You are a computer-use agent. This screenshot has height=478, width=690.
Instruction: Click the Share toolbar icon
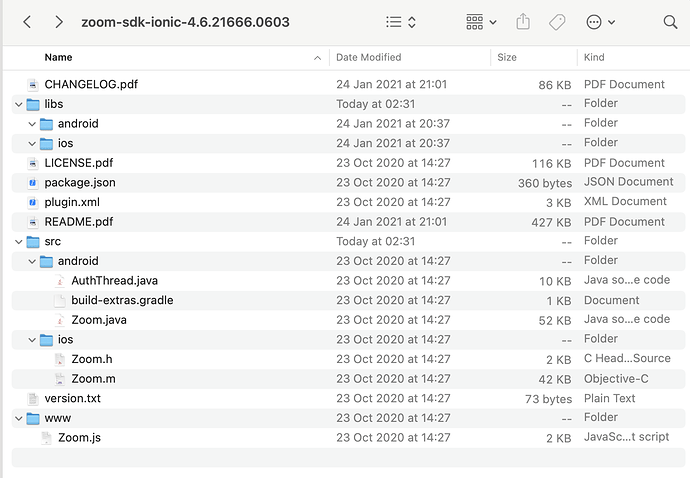[523, 22]
